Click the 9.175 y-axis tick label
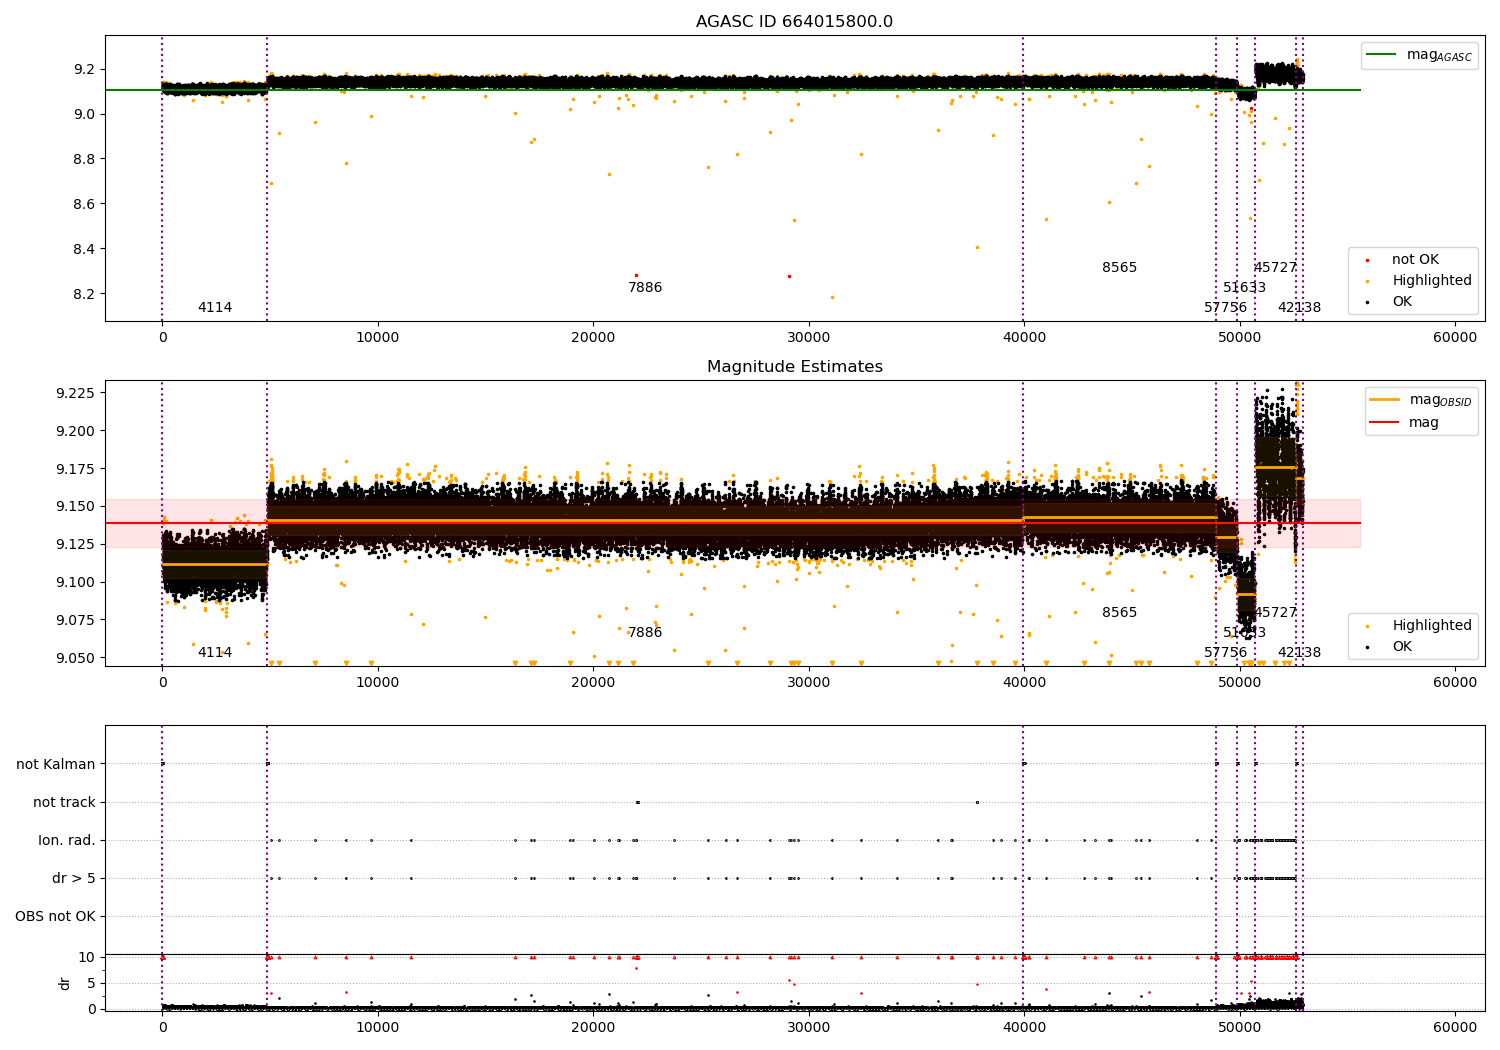Viewport: 1500px width, 1050px height. [x=76, y=469]
